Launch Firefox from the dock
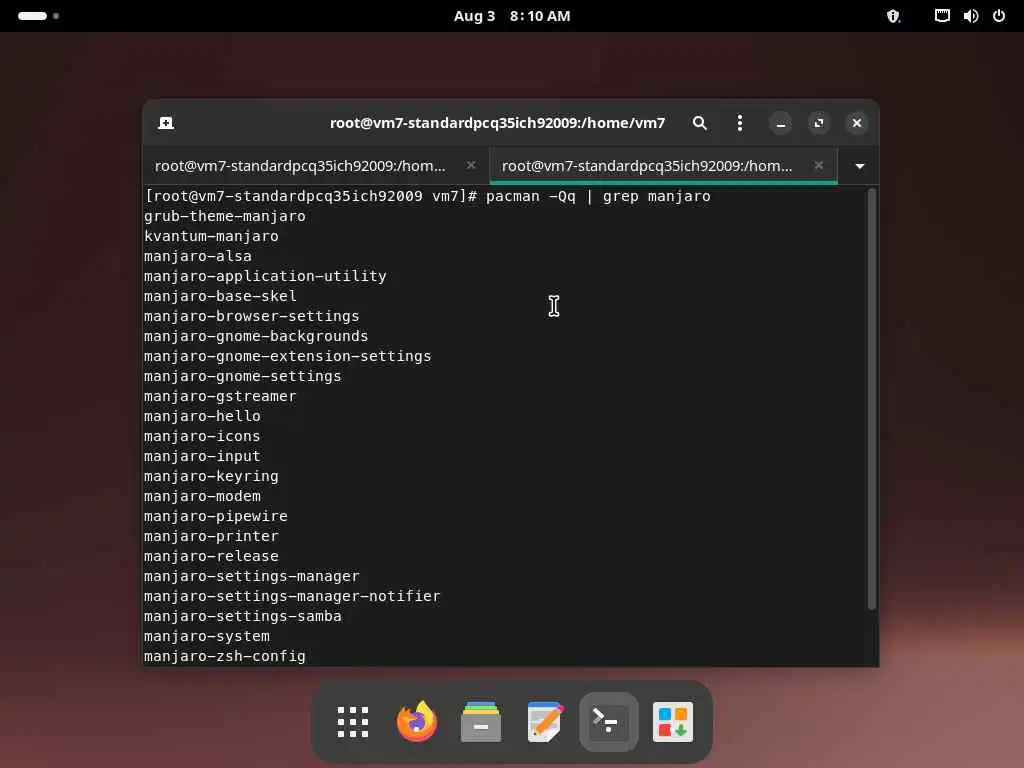1024x768 pixels. (417, 722)
